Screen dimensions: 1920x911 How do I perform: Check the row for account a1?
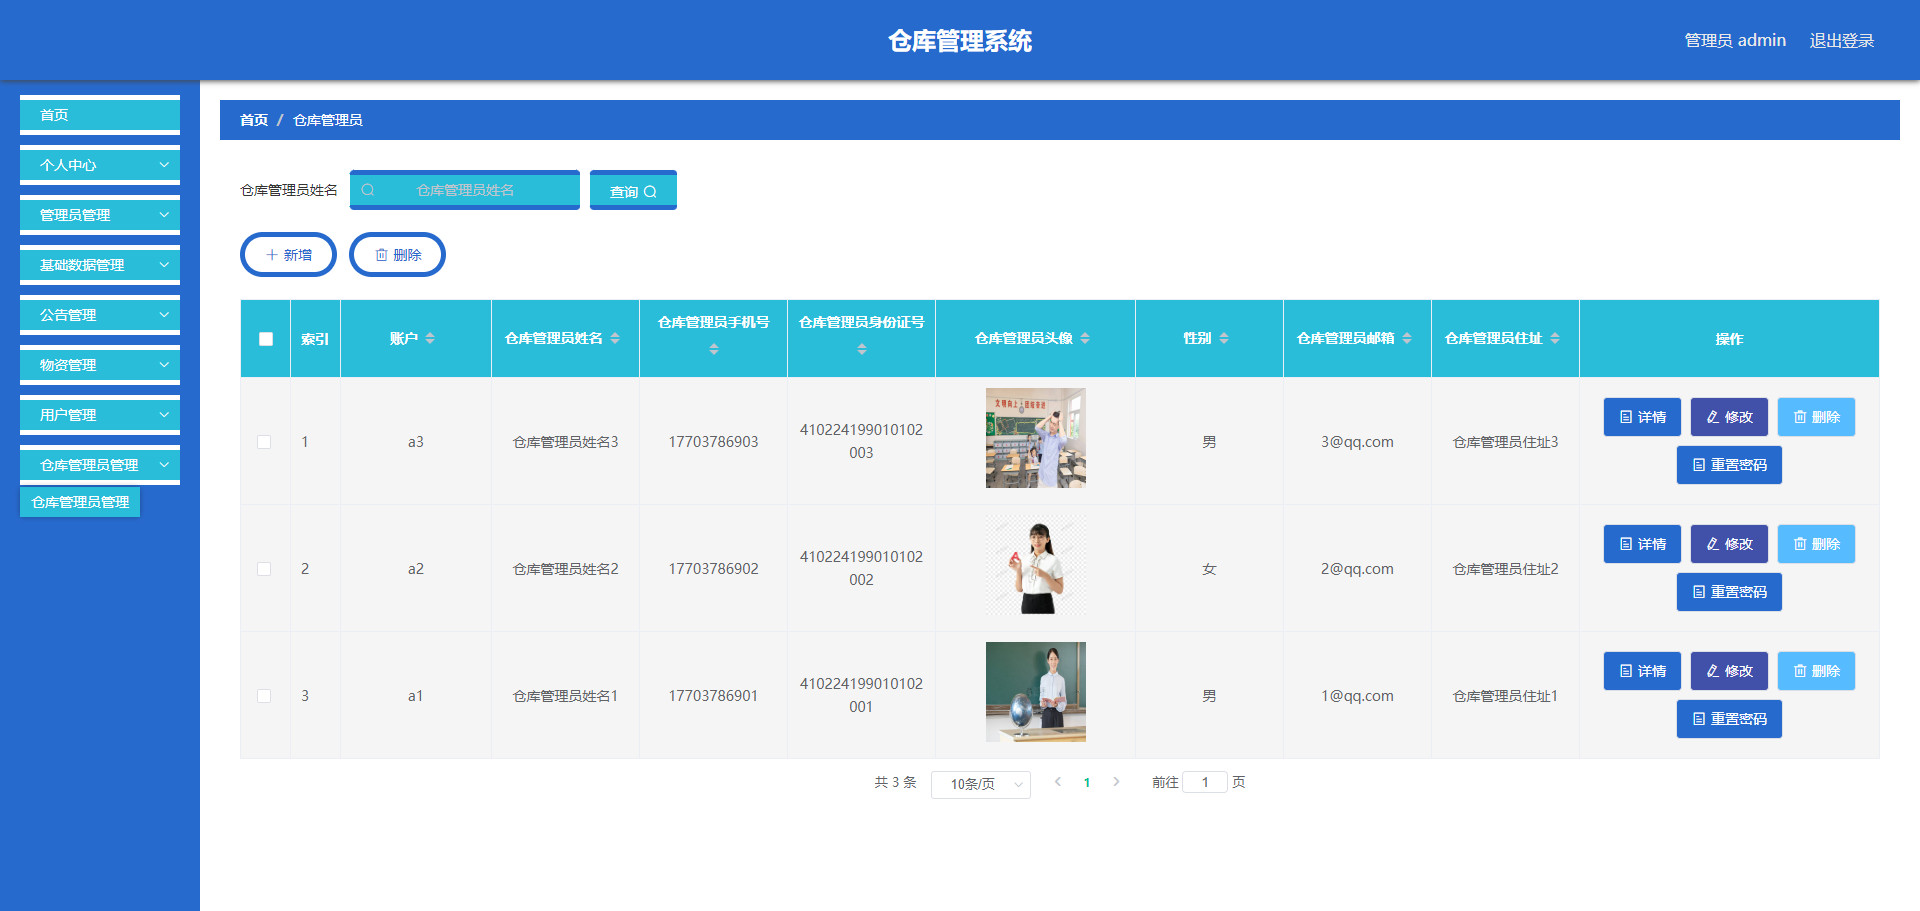(x=264, y=696)
